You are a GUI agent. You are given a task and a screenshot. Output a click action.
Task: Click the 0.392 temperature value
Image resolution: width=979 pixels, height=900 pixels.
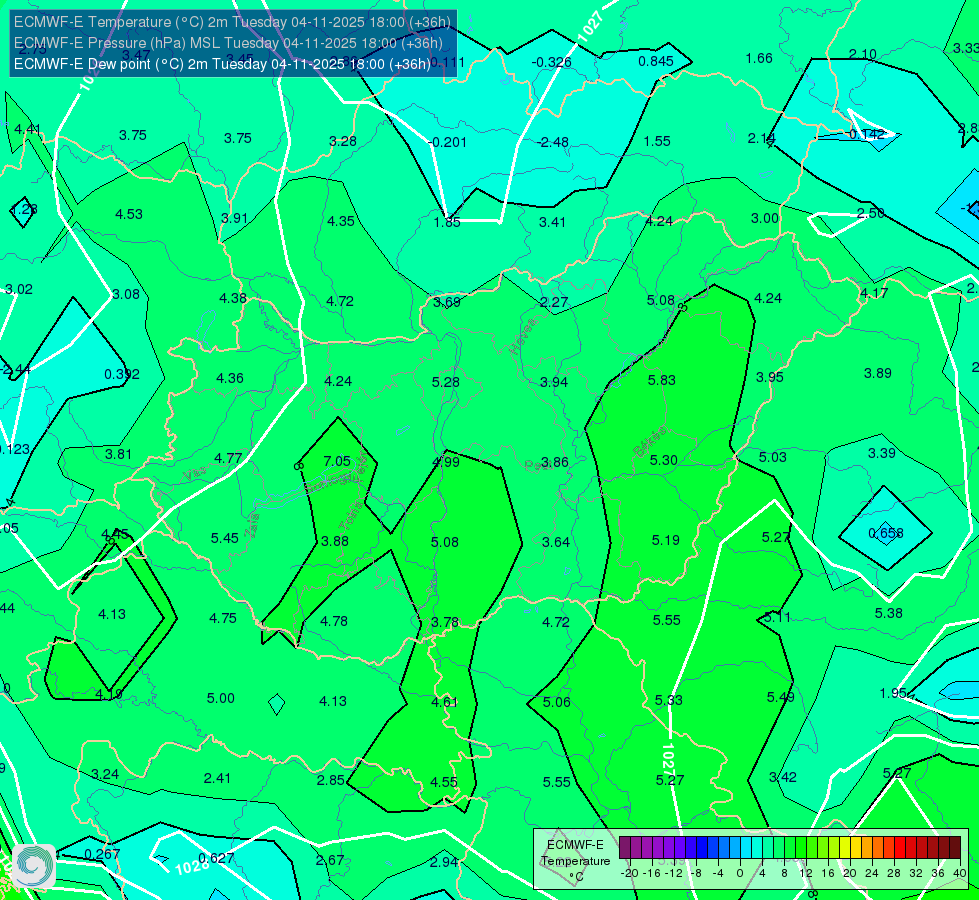click(x=122, y=374)
